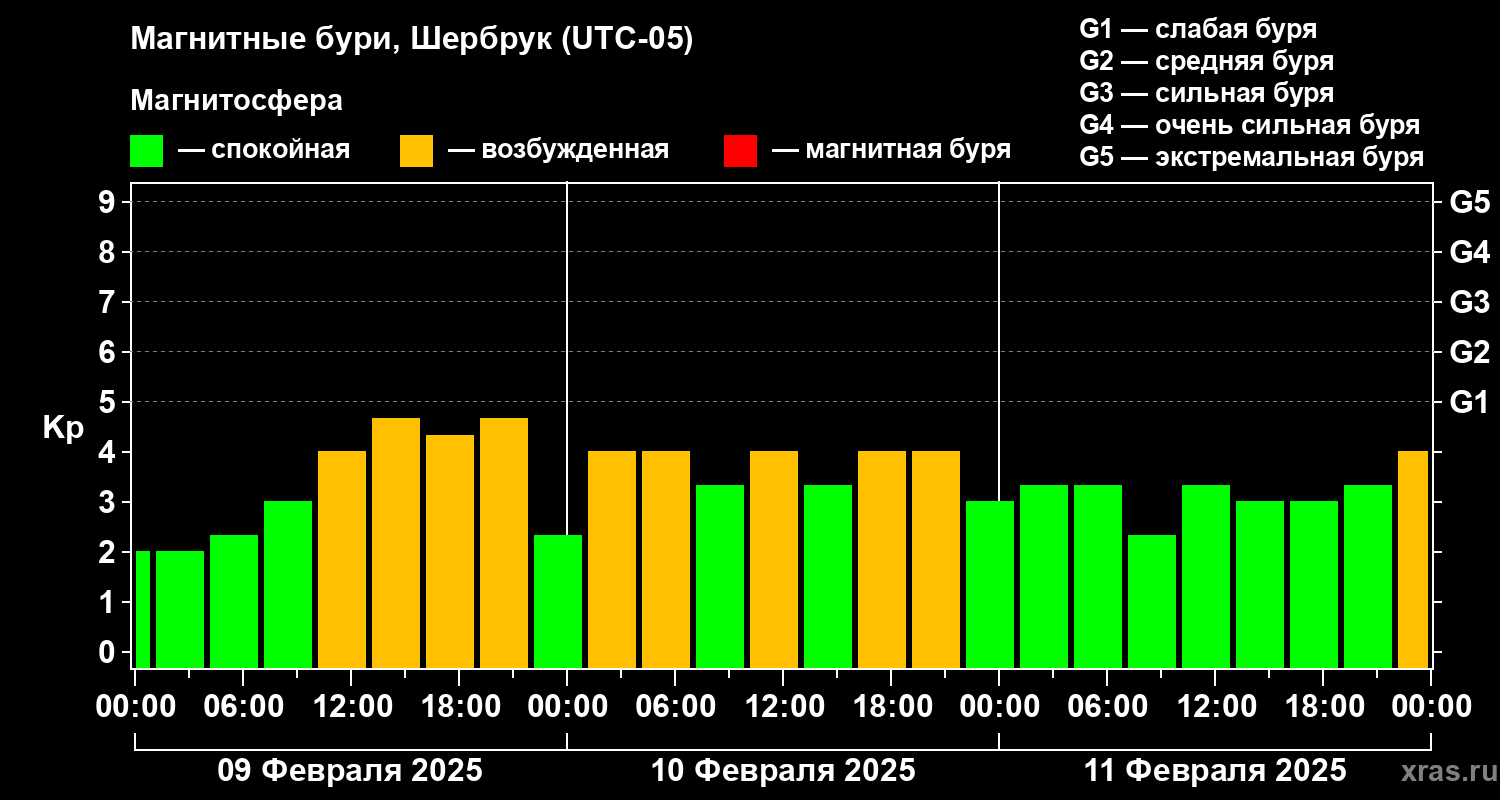
Task: Click the green 12:00 bar on 11 February
Action: pos(1206,576)
